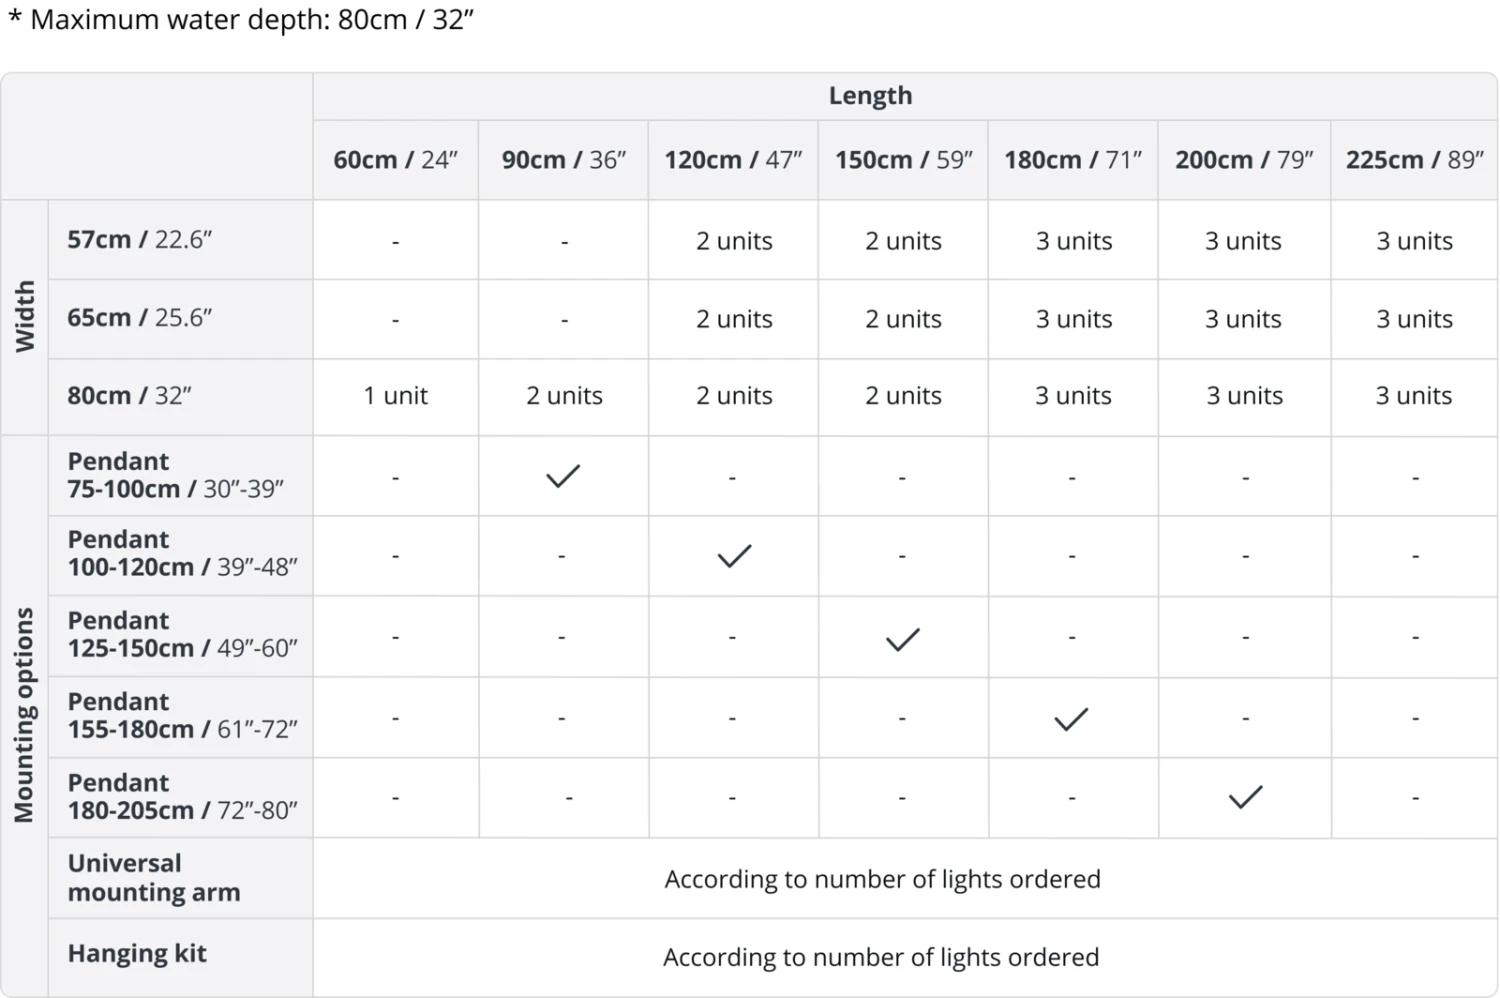Click the 57cm / 22.6″ width row label
1500x998 pixels.
tap(139, 240)
